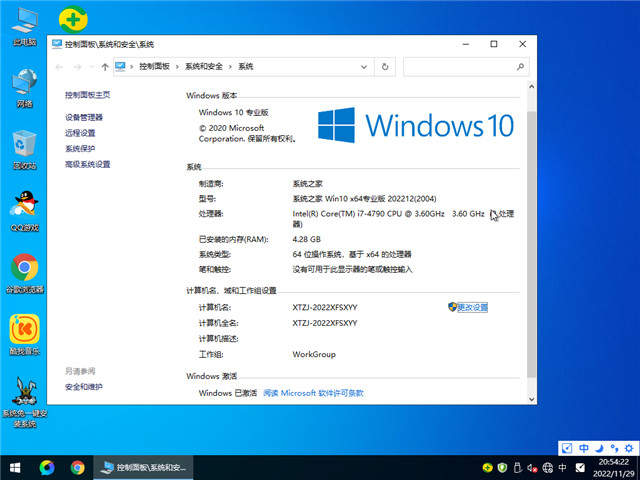640x480 pixels.
Task: Open 控制面板主页 link
Action: (x=87, y=95)
